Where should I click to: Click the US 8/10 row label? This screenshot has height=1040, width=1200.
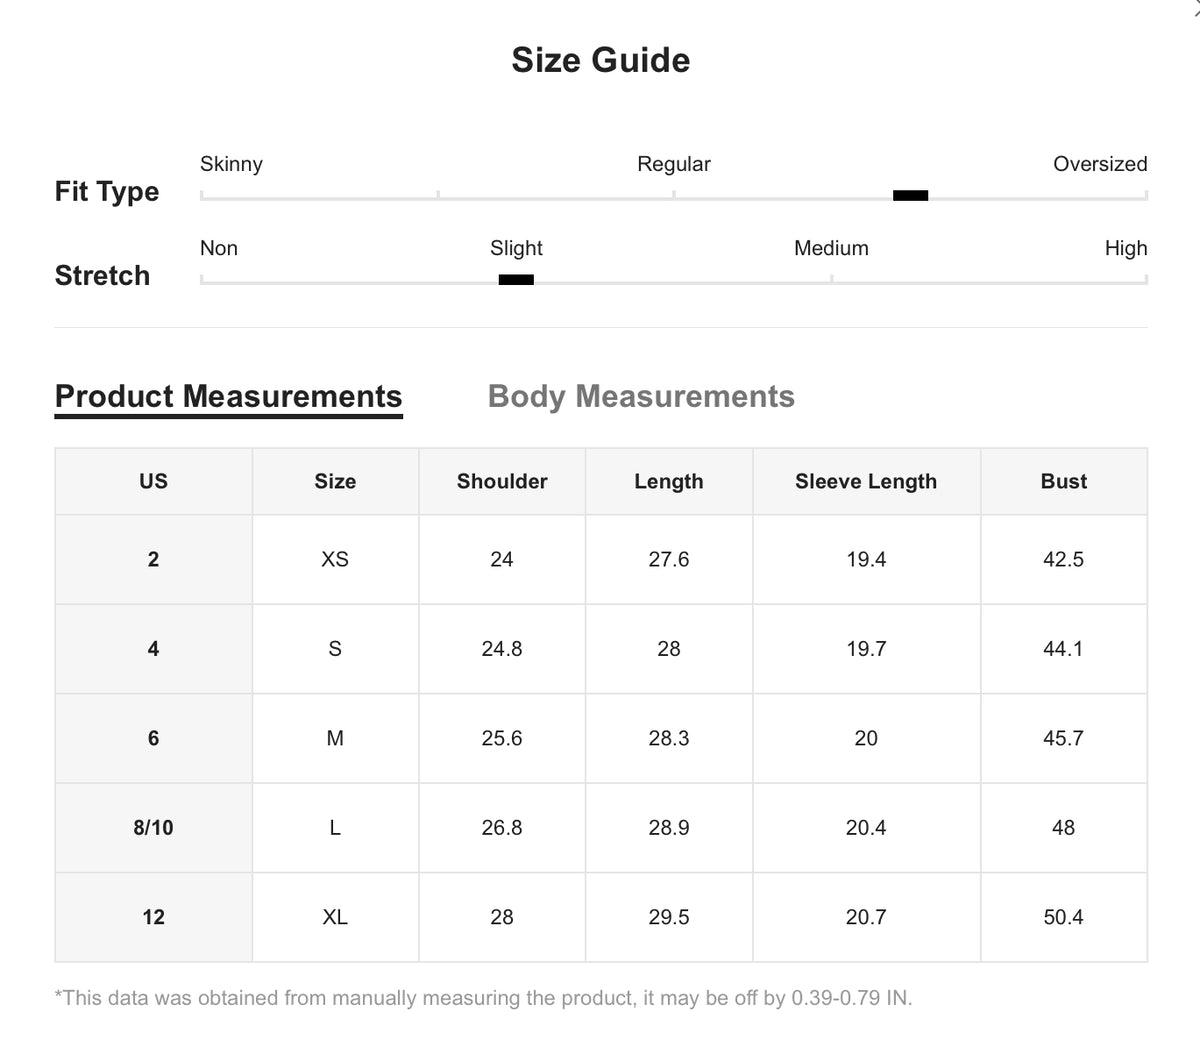tap(153, 828)
